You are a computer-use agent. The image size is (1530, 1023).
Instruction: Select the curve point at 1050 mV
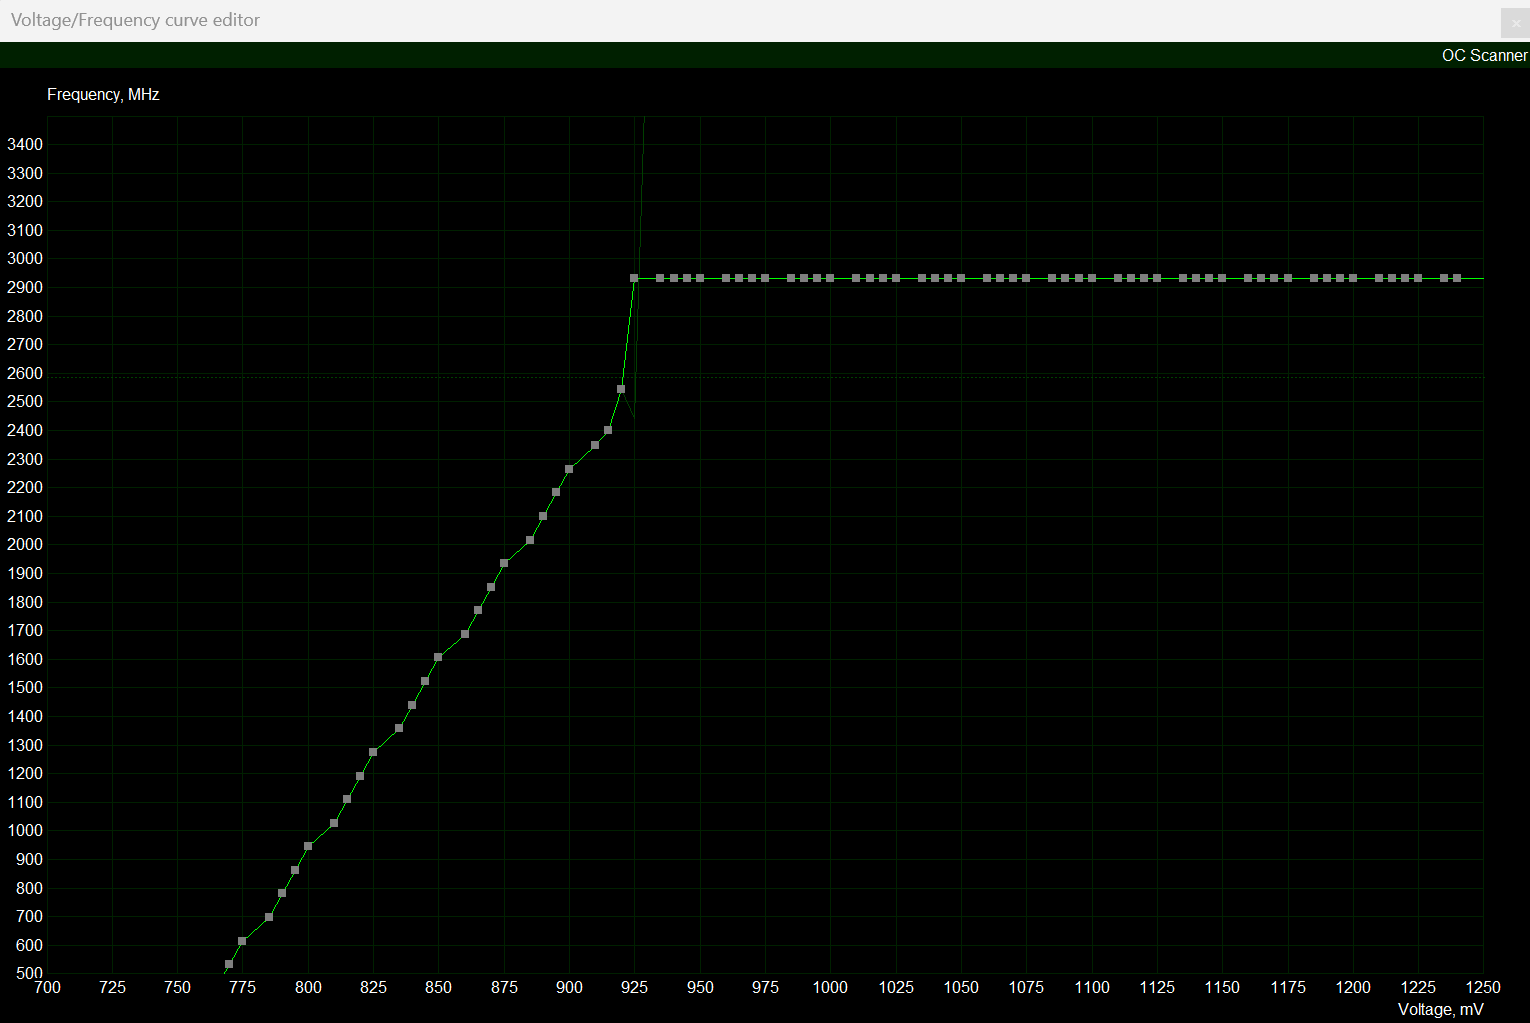tap(961, 278)
